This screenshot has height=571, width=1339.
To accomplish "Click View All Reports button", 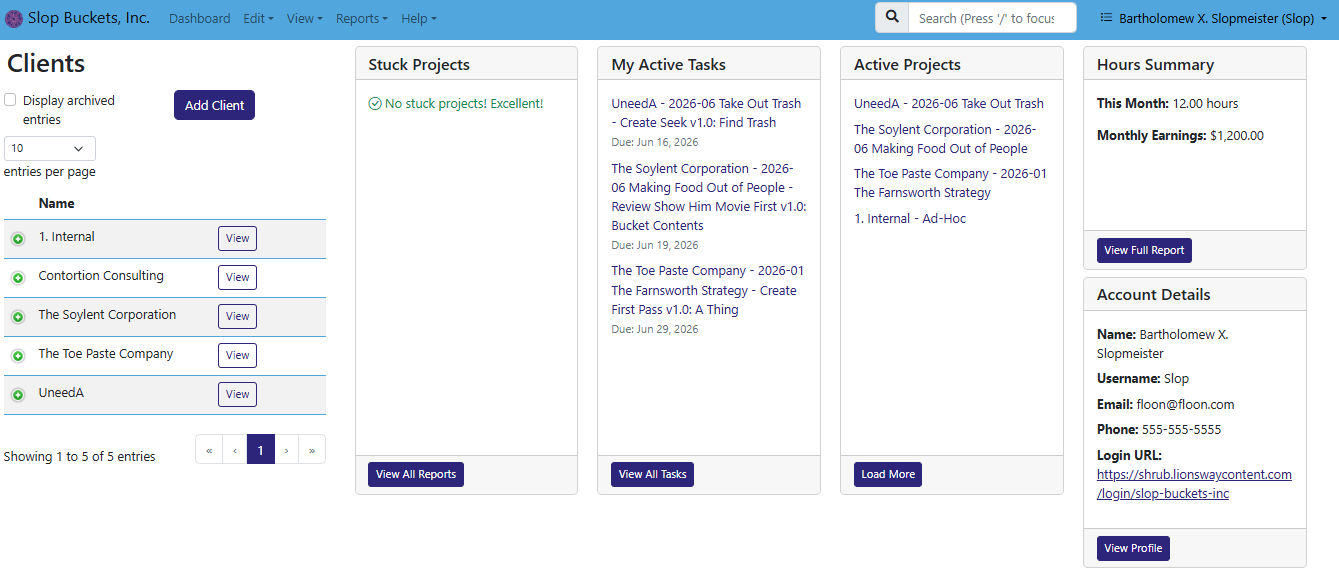I will 416,474.
